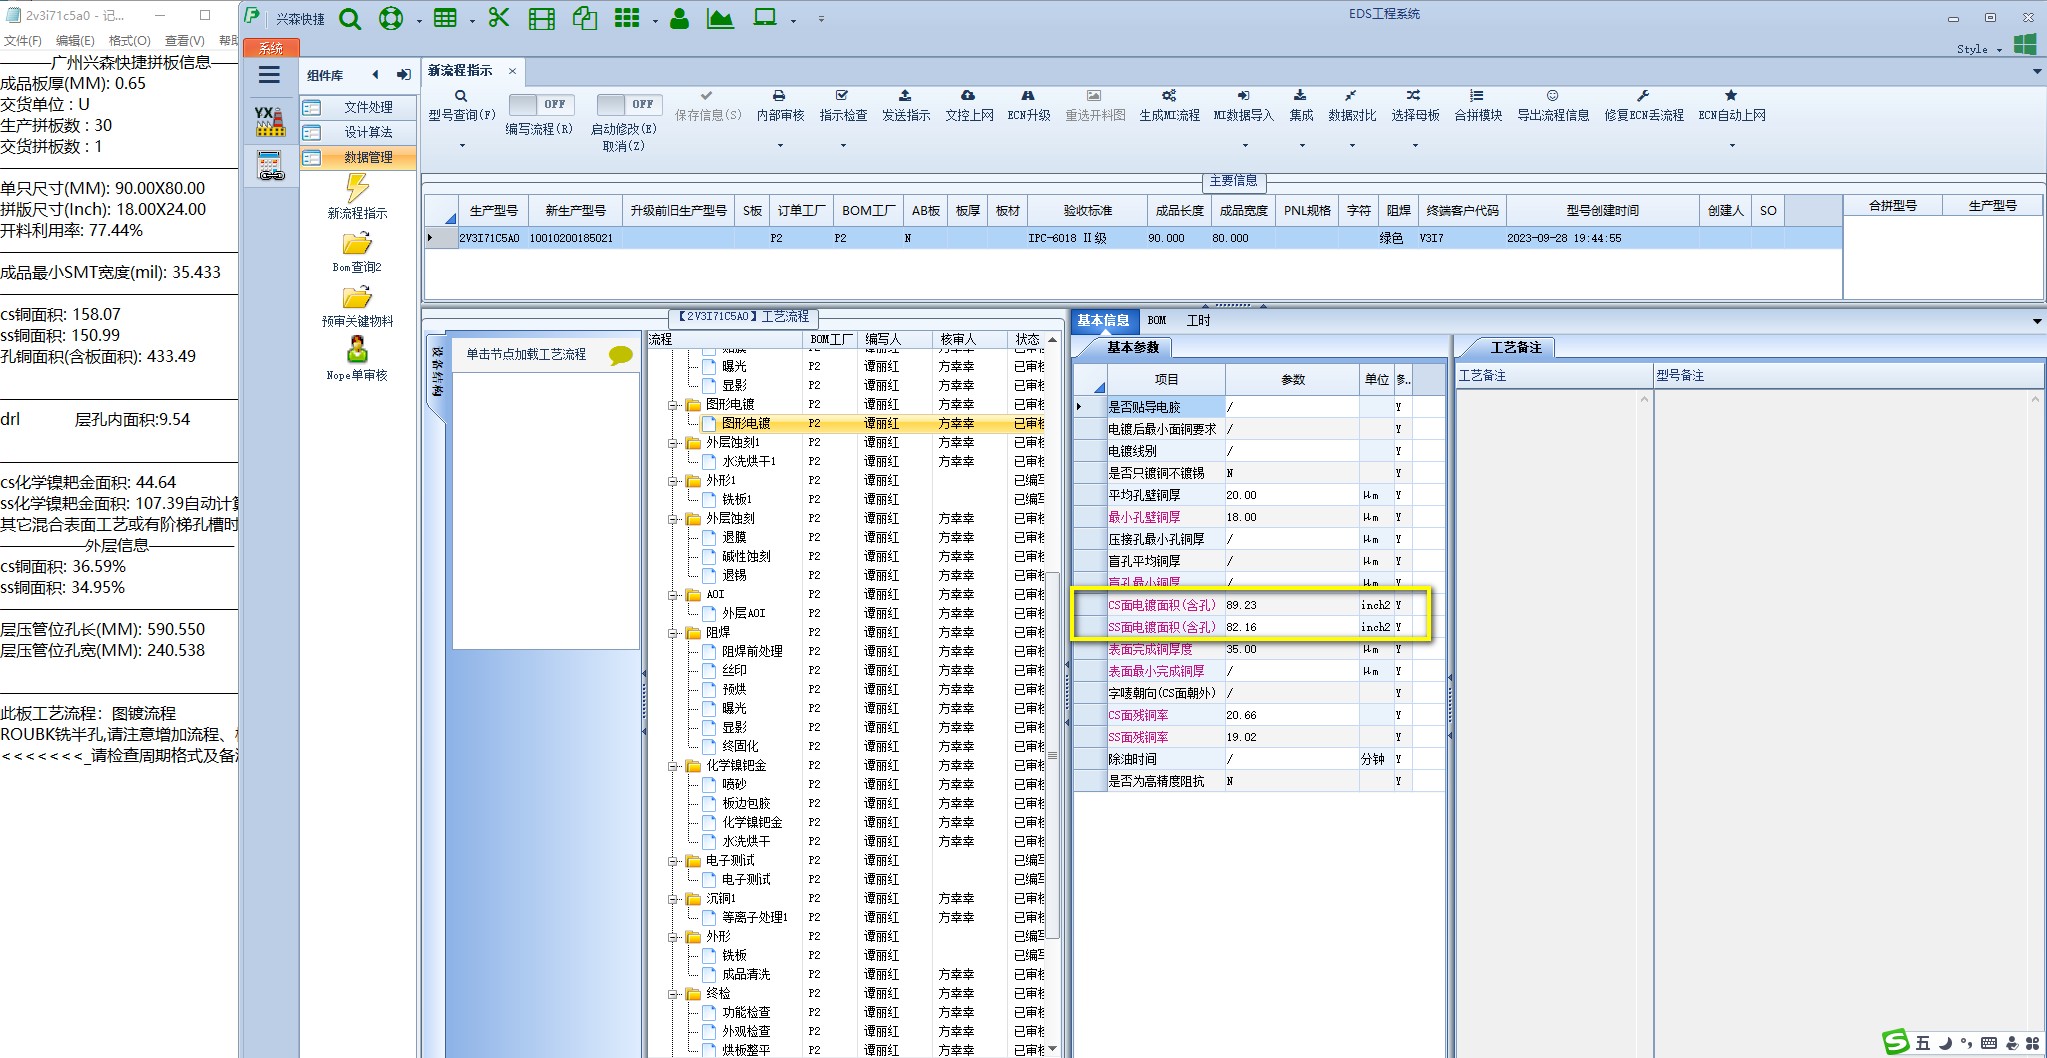Click the film strip icon in quick toolbar
This screenshot has width=2047, height=1058.
coord(541,18)
